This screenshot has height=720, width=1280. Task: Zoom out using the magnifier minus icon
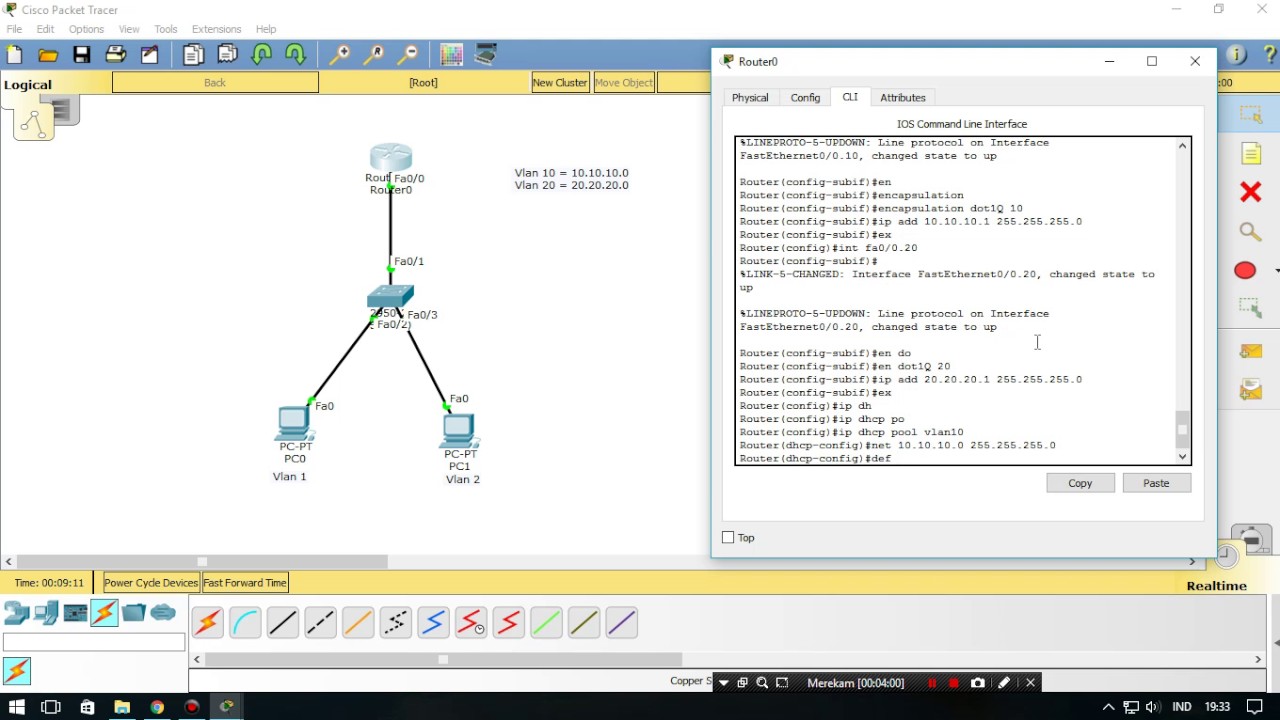point(408,55)
